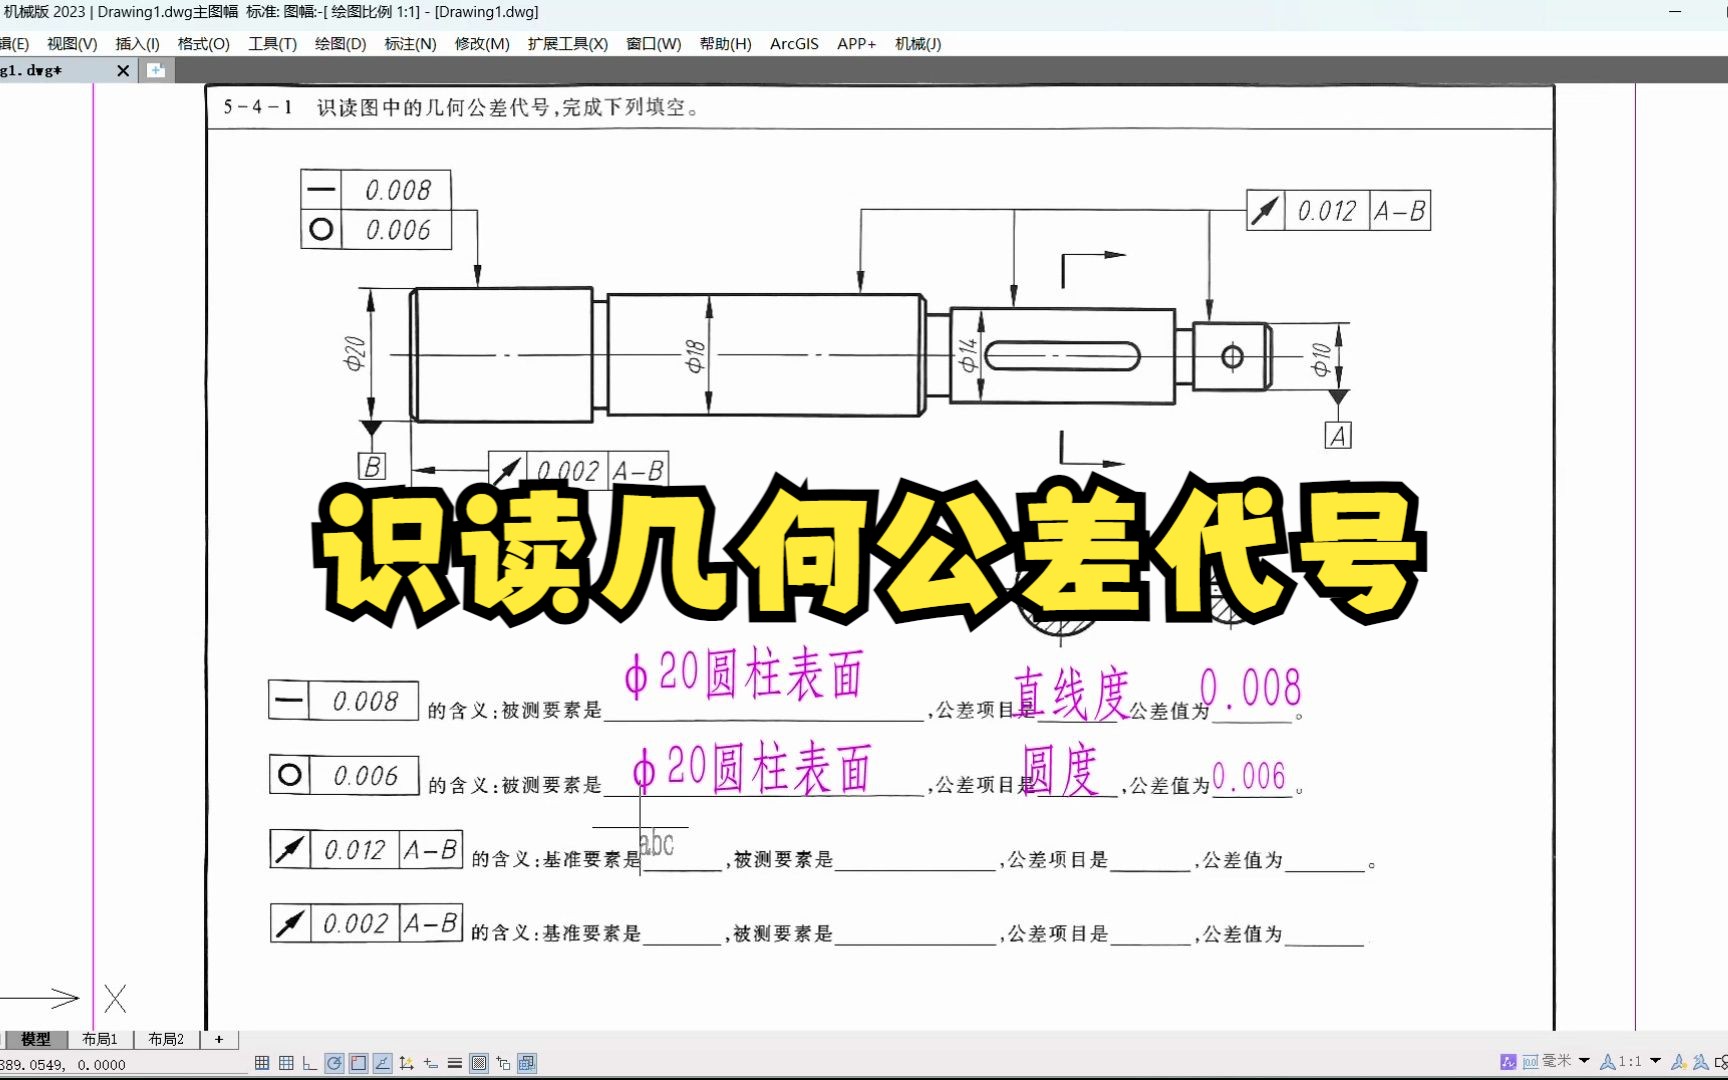Image resolution: width=1728 pixels, height=1080 pixels.
Task: Close the Drawing1.dwg document tab
Action: (x=123, y=70)
